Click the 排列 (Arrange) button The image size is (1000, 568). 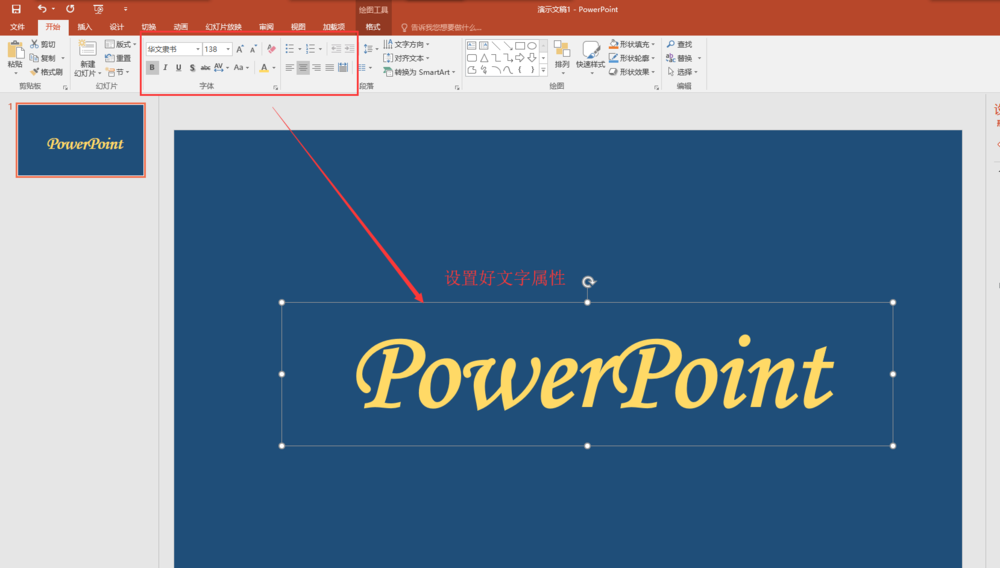pyautogui.click(x=562, y=56)
